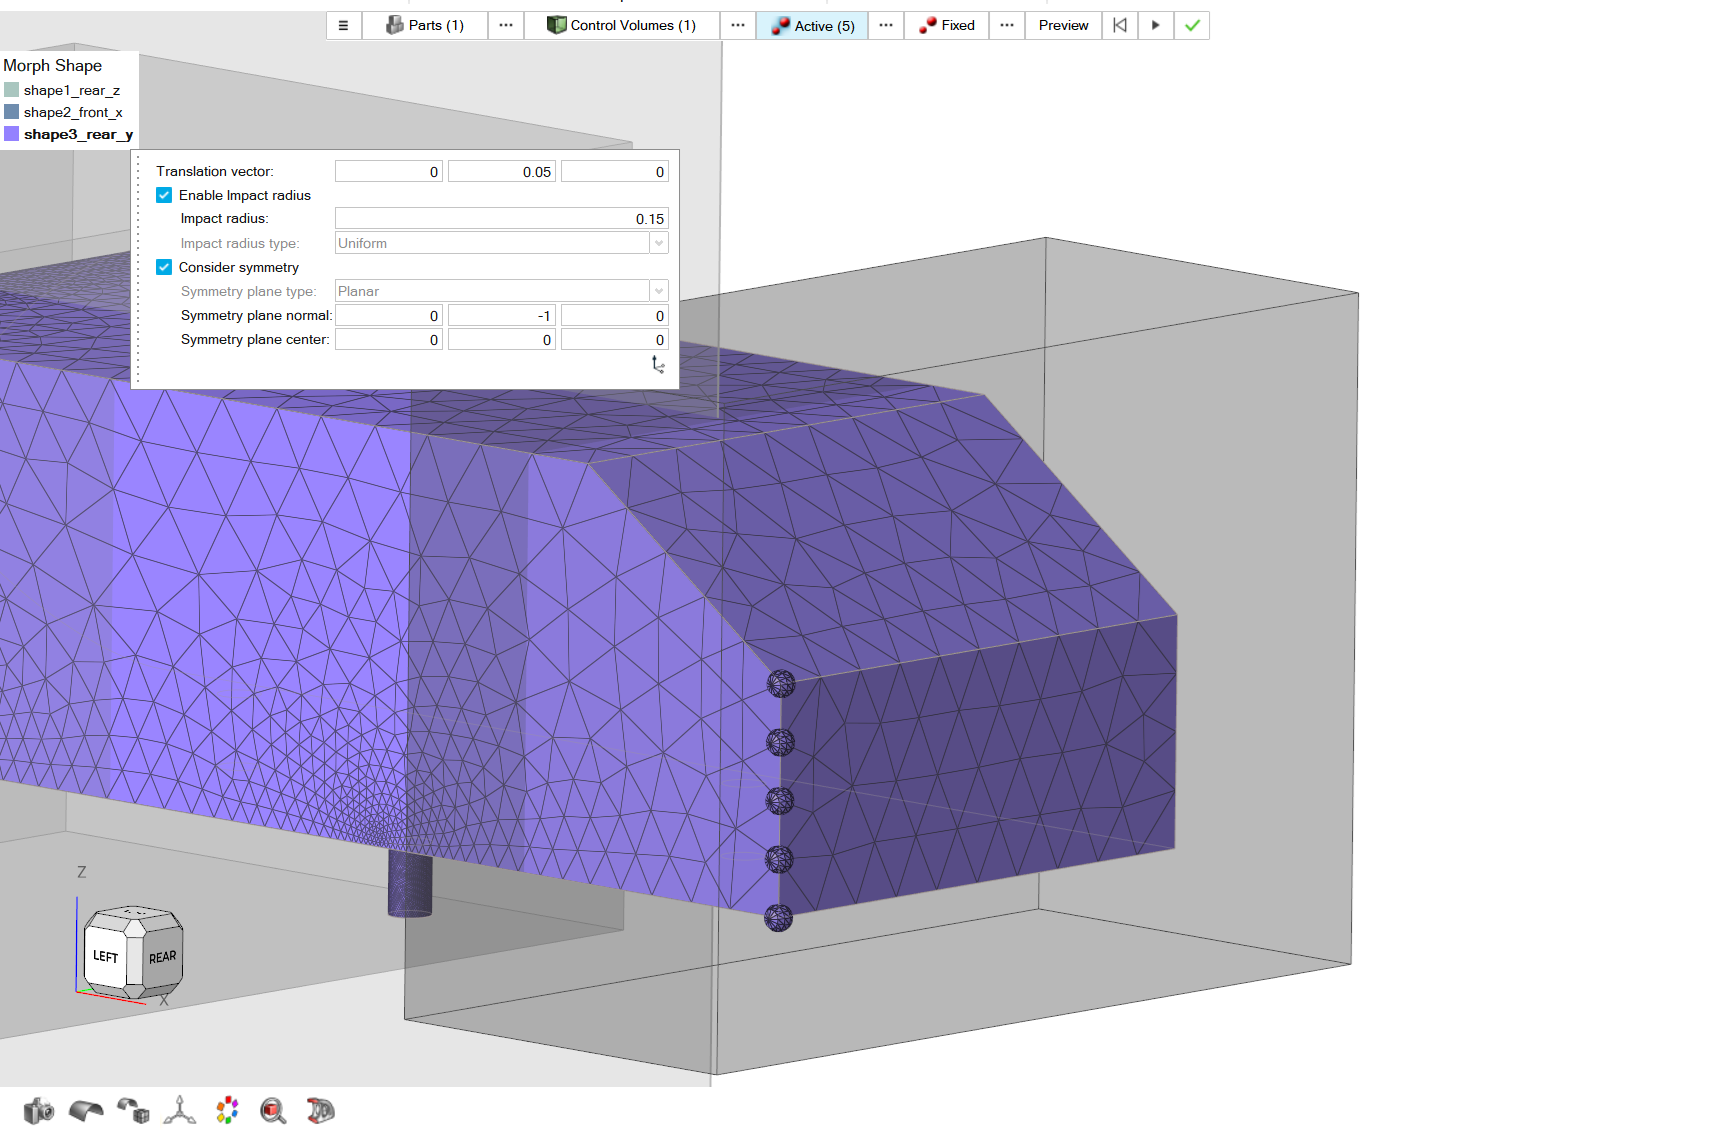Click the Impact radius value field
This screenshot has height=1133, width=1736.
(501, 219)
